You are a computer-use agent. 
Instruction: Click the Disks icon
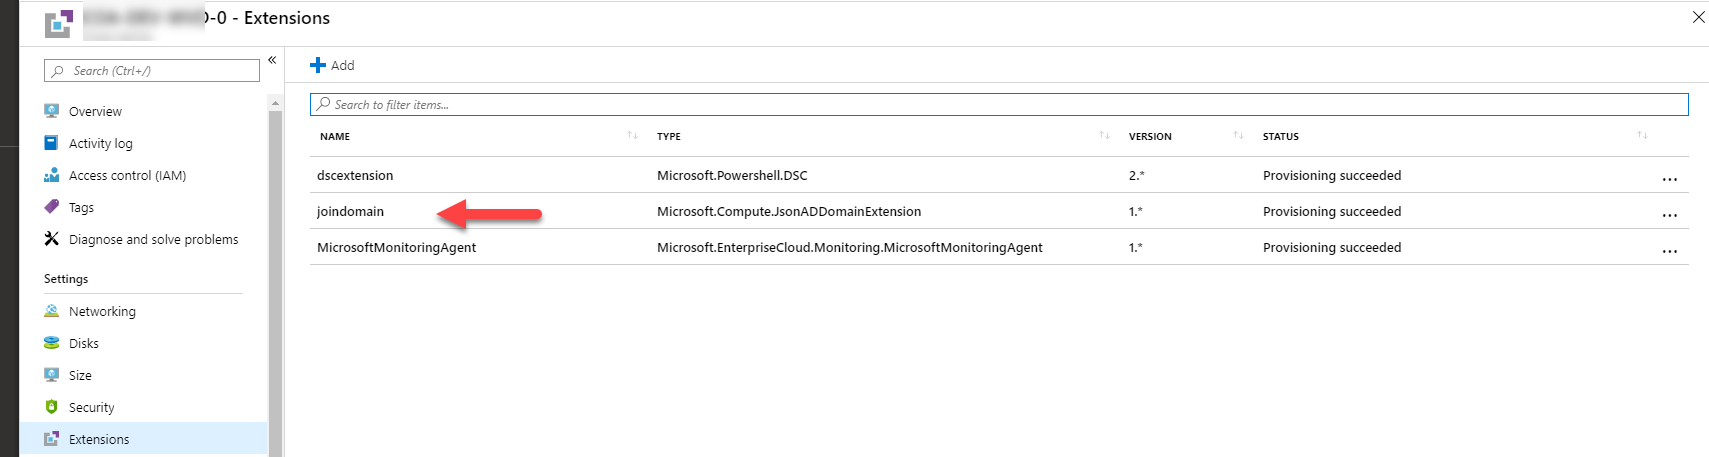click(x=52, y=343)
